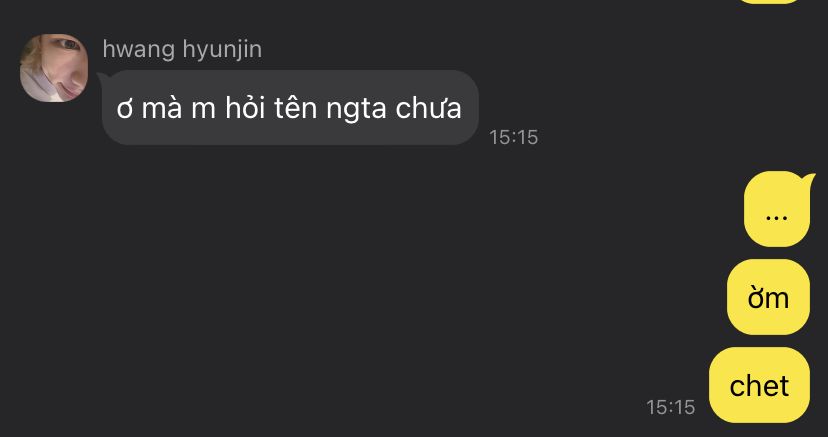Screen dimensions: 828x437
Task: Click the word "hỏi" in the gray bubble
Action: pos(244,108)
